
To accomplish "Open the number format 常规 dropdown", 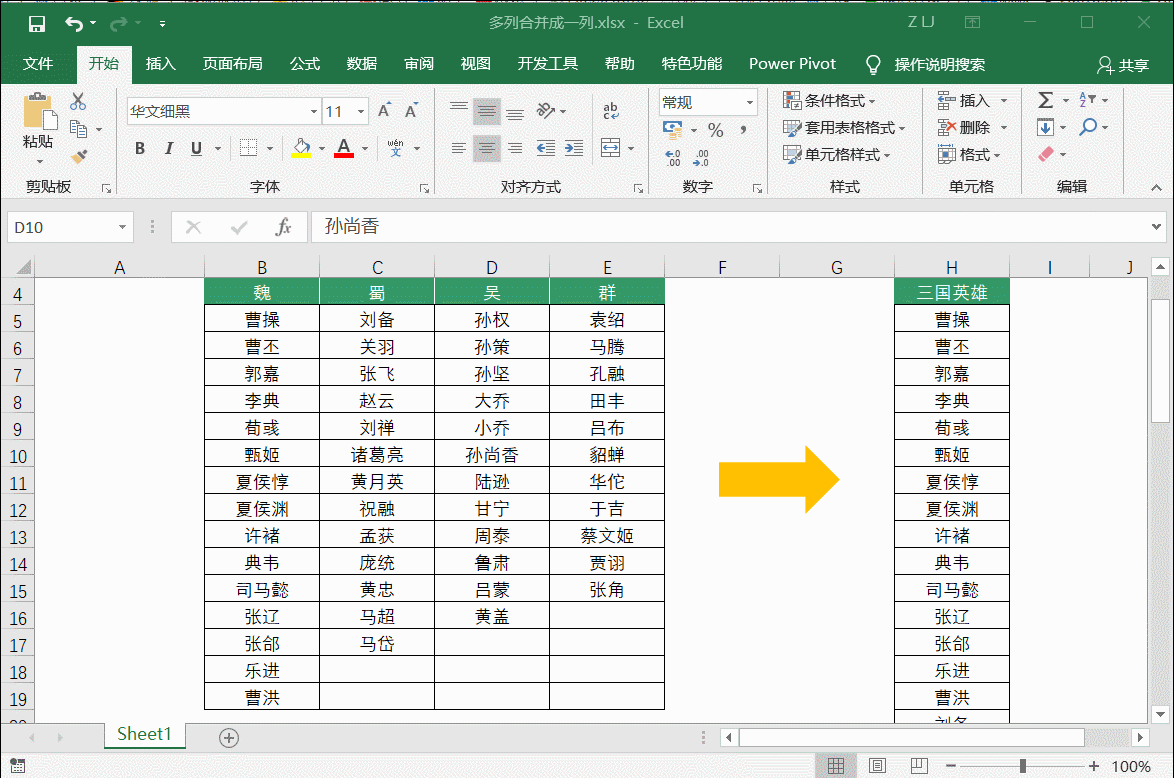I will tap(749, 102).
